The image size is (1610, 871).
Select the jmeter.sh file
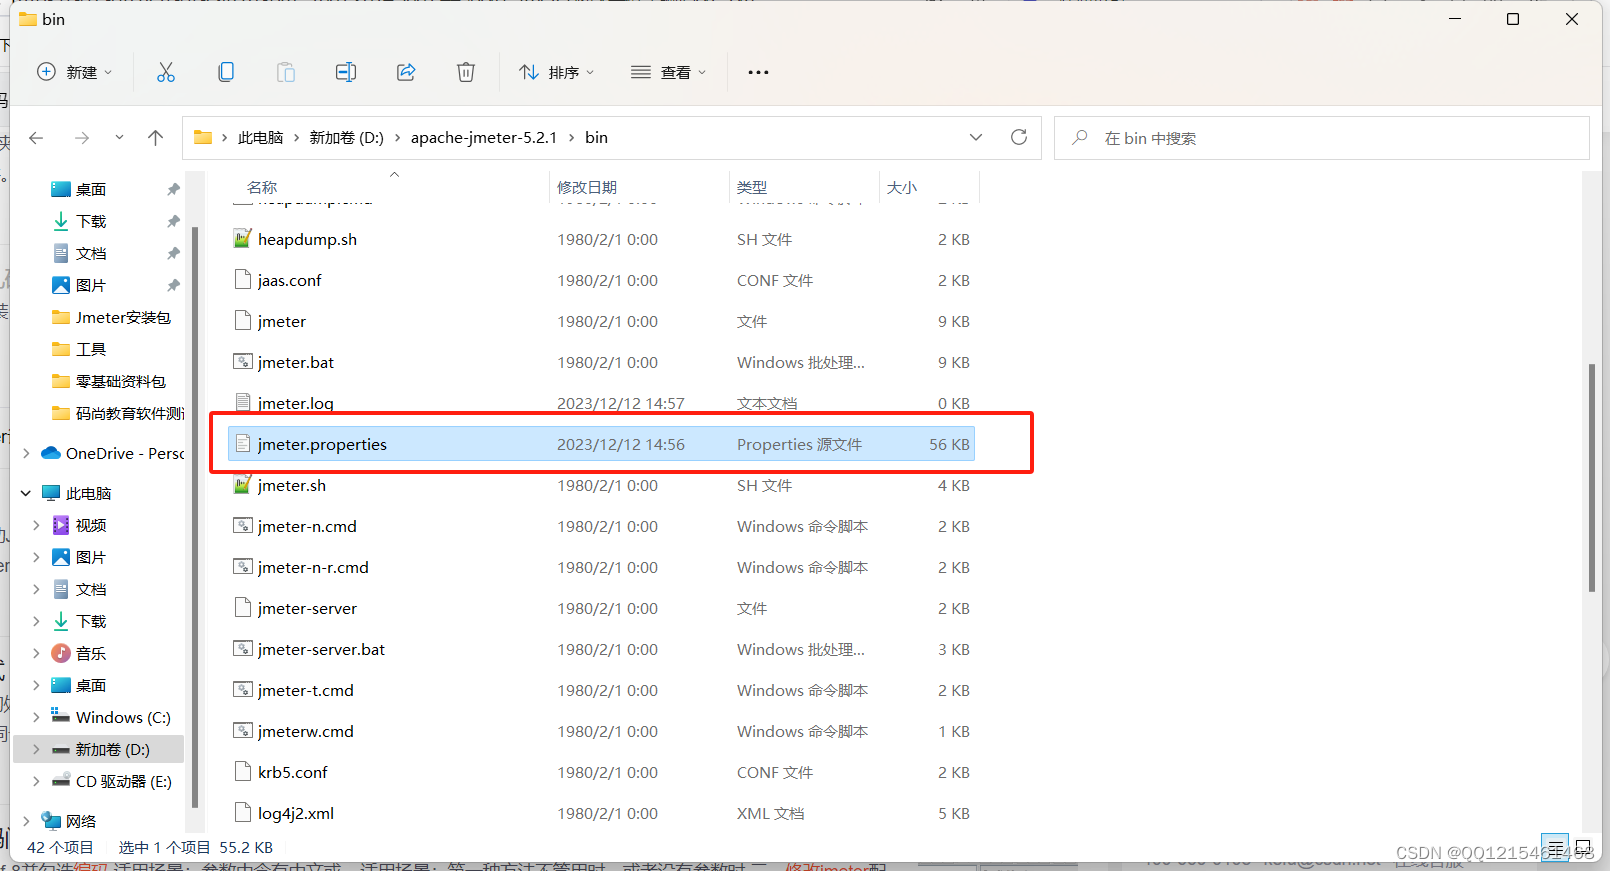pyautogui.click(x=602, y=485)
